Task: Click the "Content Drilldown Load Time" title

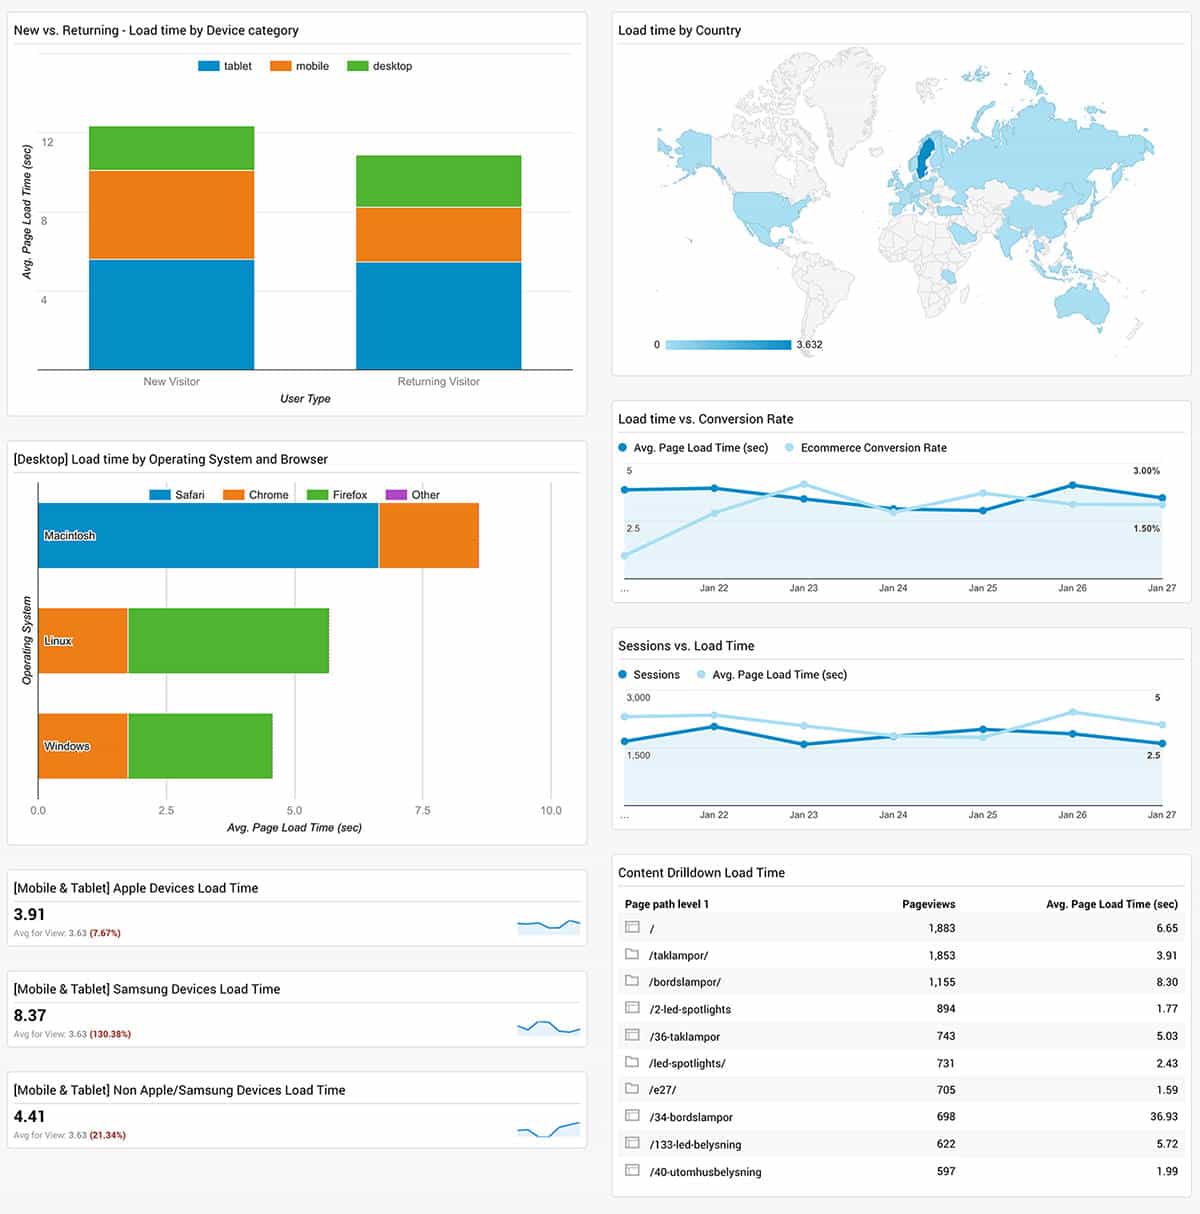Action: [x=701, y=873]
